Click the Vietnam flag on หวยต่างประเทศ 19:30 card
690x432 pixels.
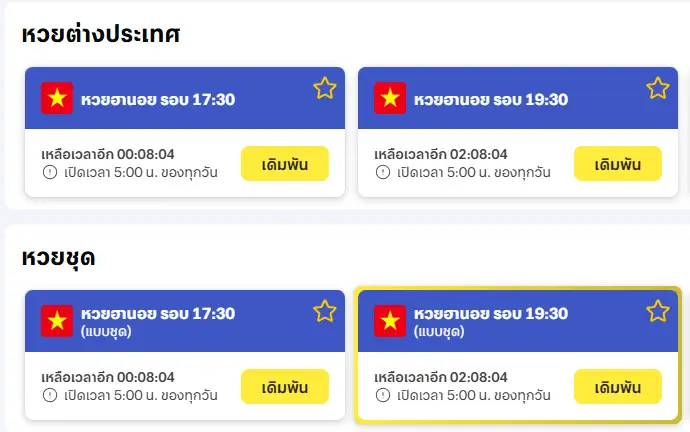pyautogui.click(x=390, y=99)
